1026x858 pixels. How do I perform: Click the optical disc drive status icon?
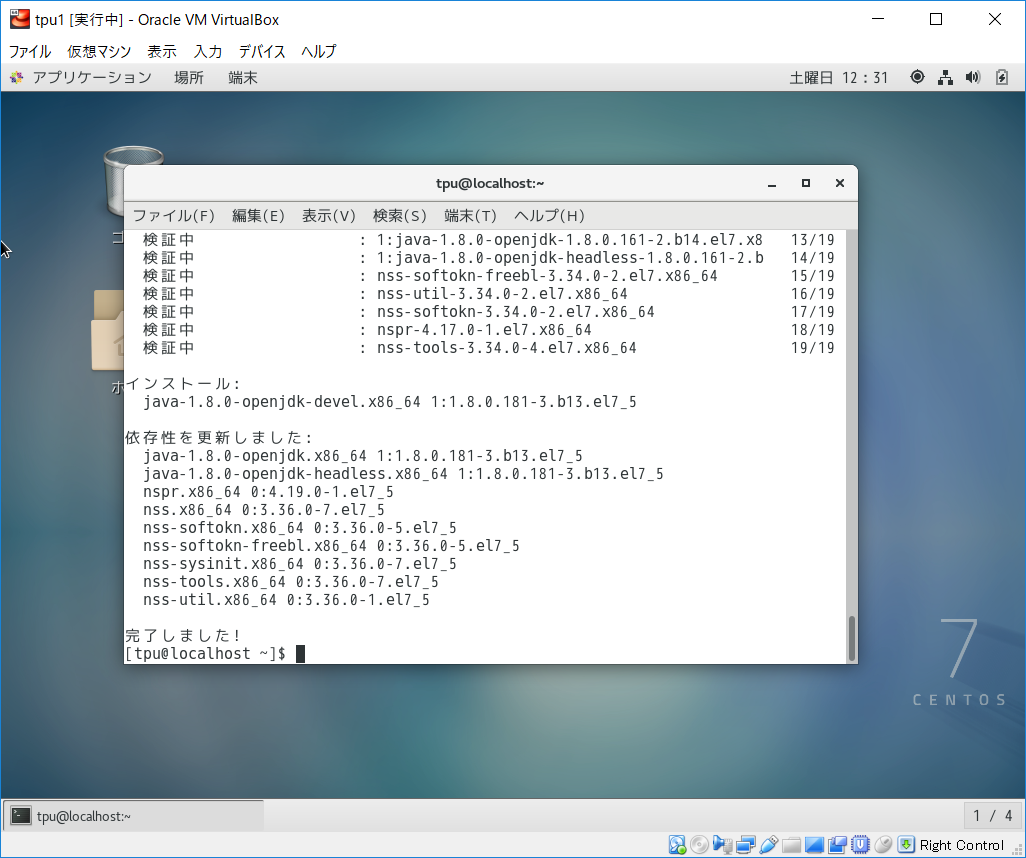pos(699,845)
